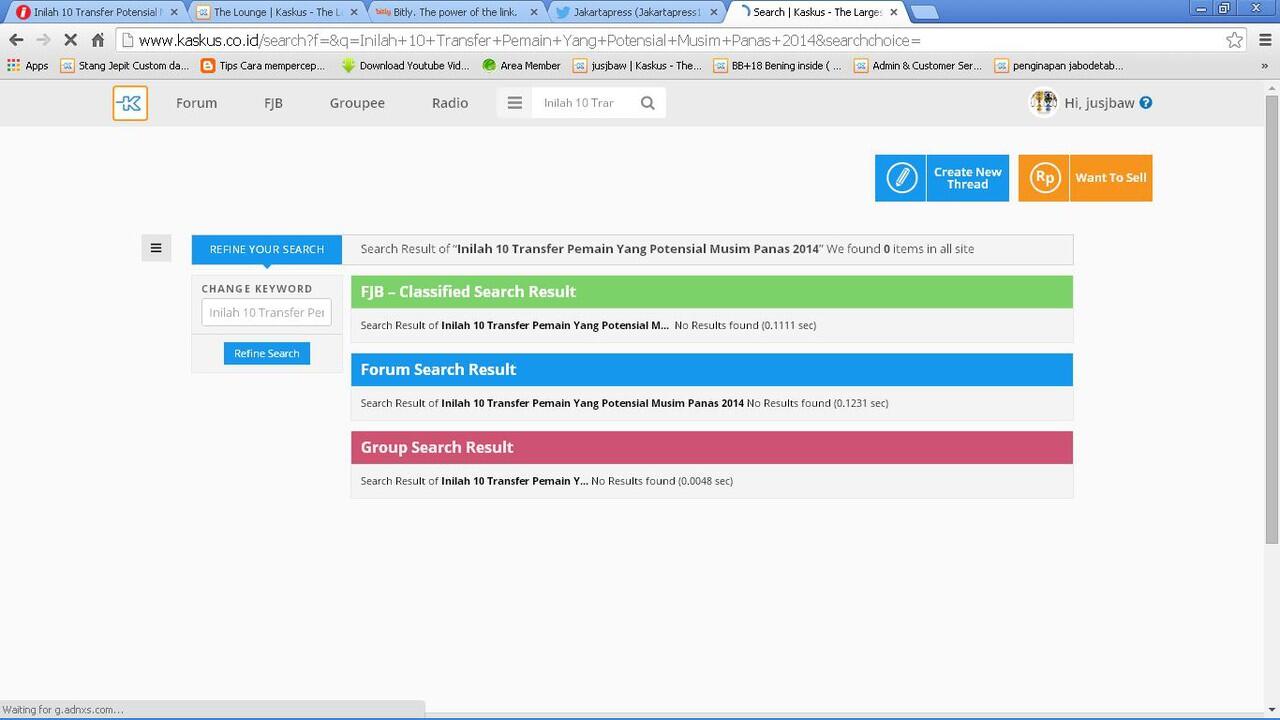
Task: Click the Hi, jusjbaw username link
Action: pyautogui.click(x=1099, y=103)
